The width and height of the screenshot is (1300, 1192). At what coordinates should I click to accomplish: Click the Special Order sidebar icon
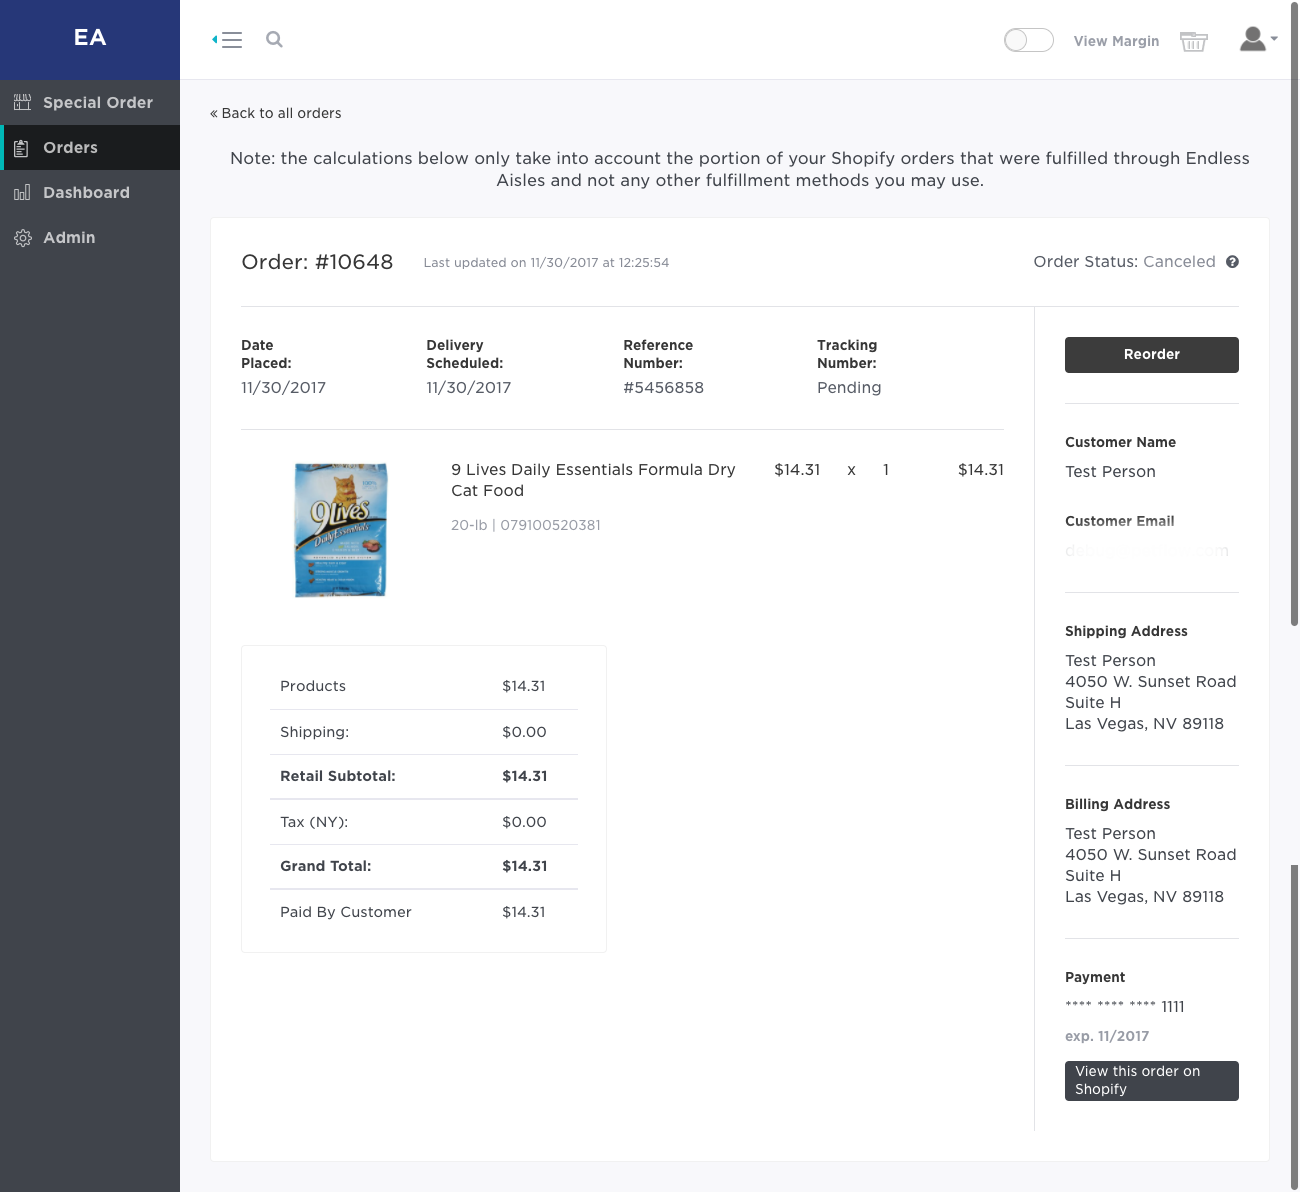[22, 102]
